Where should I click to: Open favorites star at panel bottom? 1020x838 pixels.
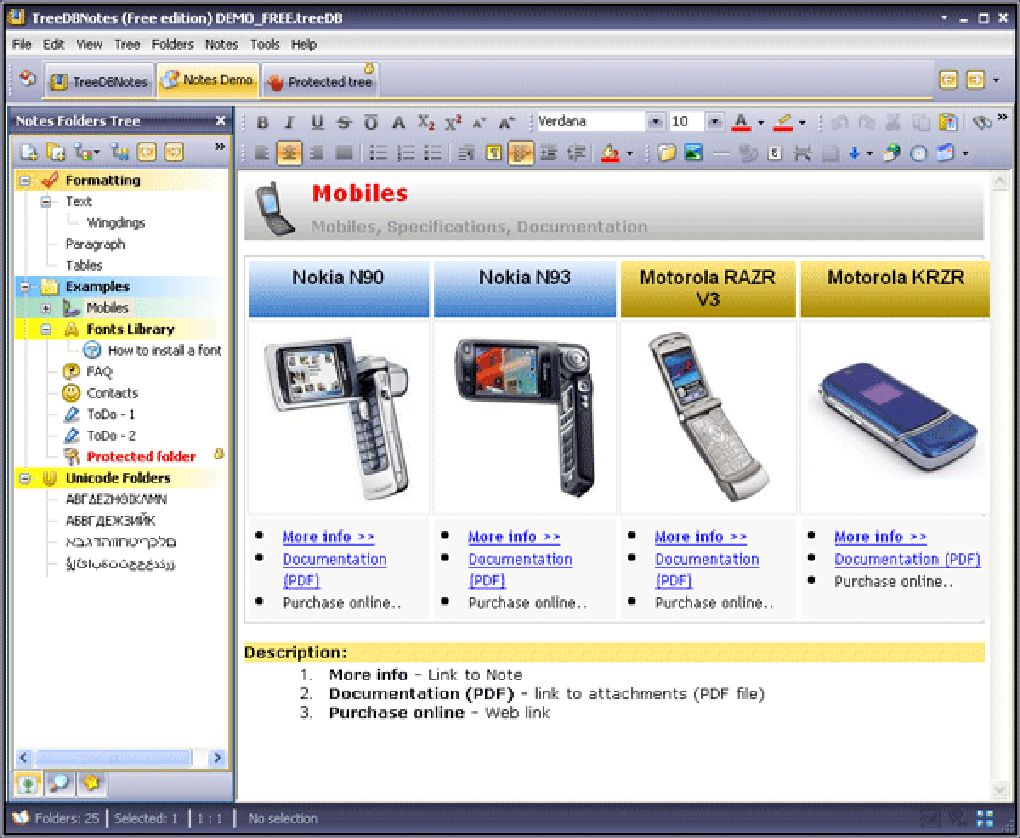pyautogui.click(x=91, y=784)
